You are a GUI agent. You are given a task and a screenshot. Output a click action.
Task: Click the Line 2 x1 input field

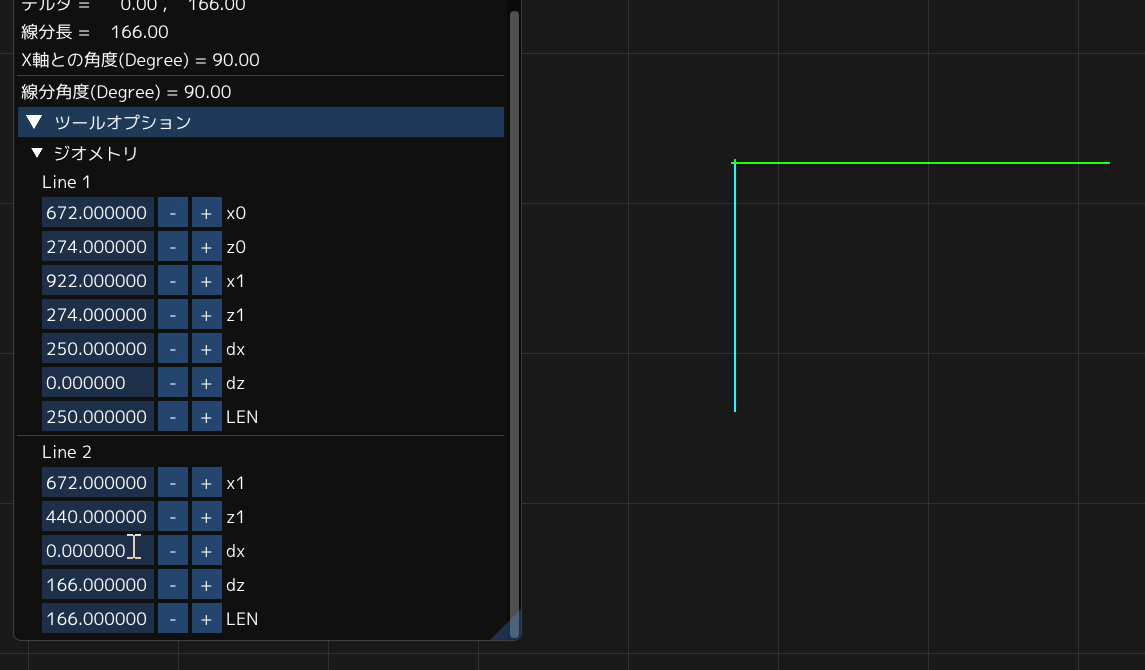pos(98,482)
